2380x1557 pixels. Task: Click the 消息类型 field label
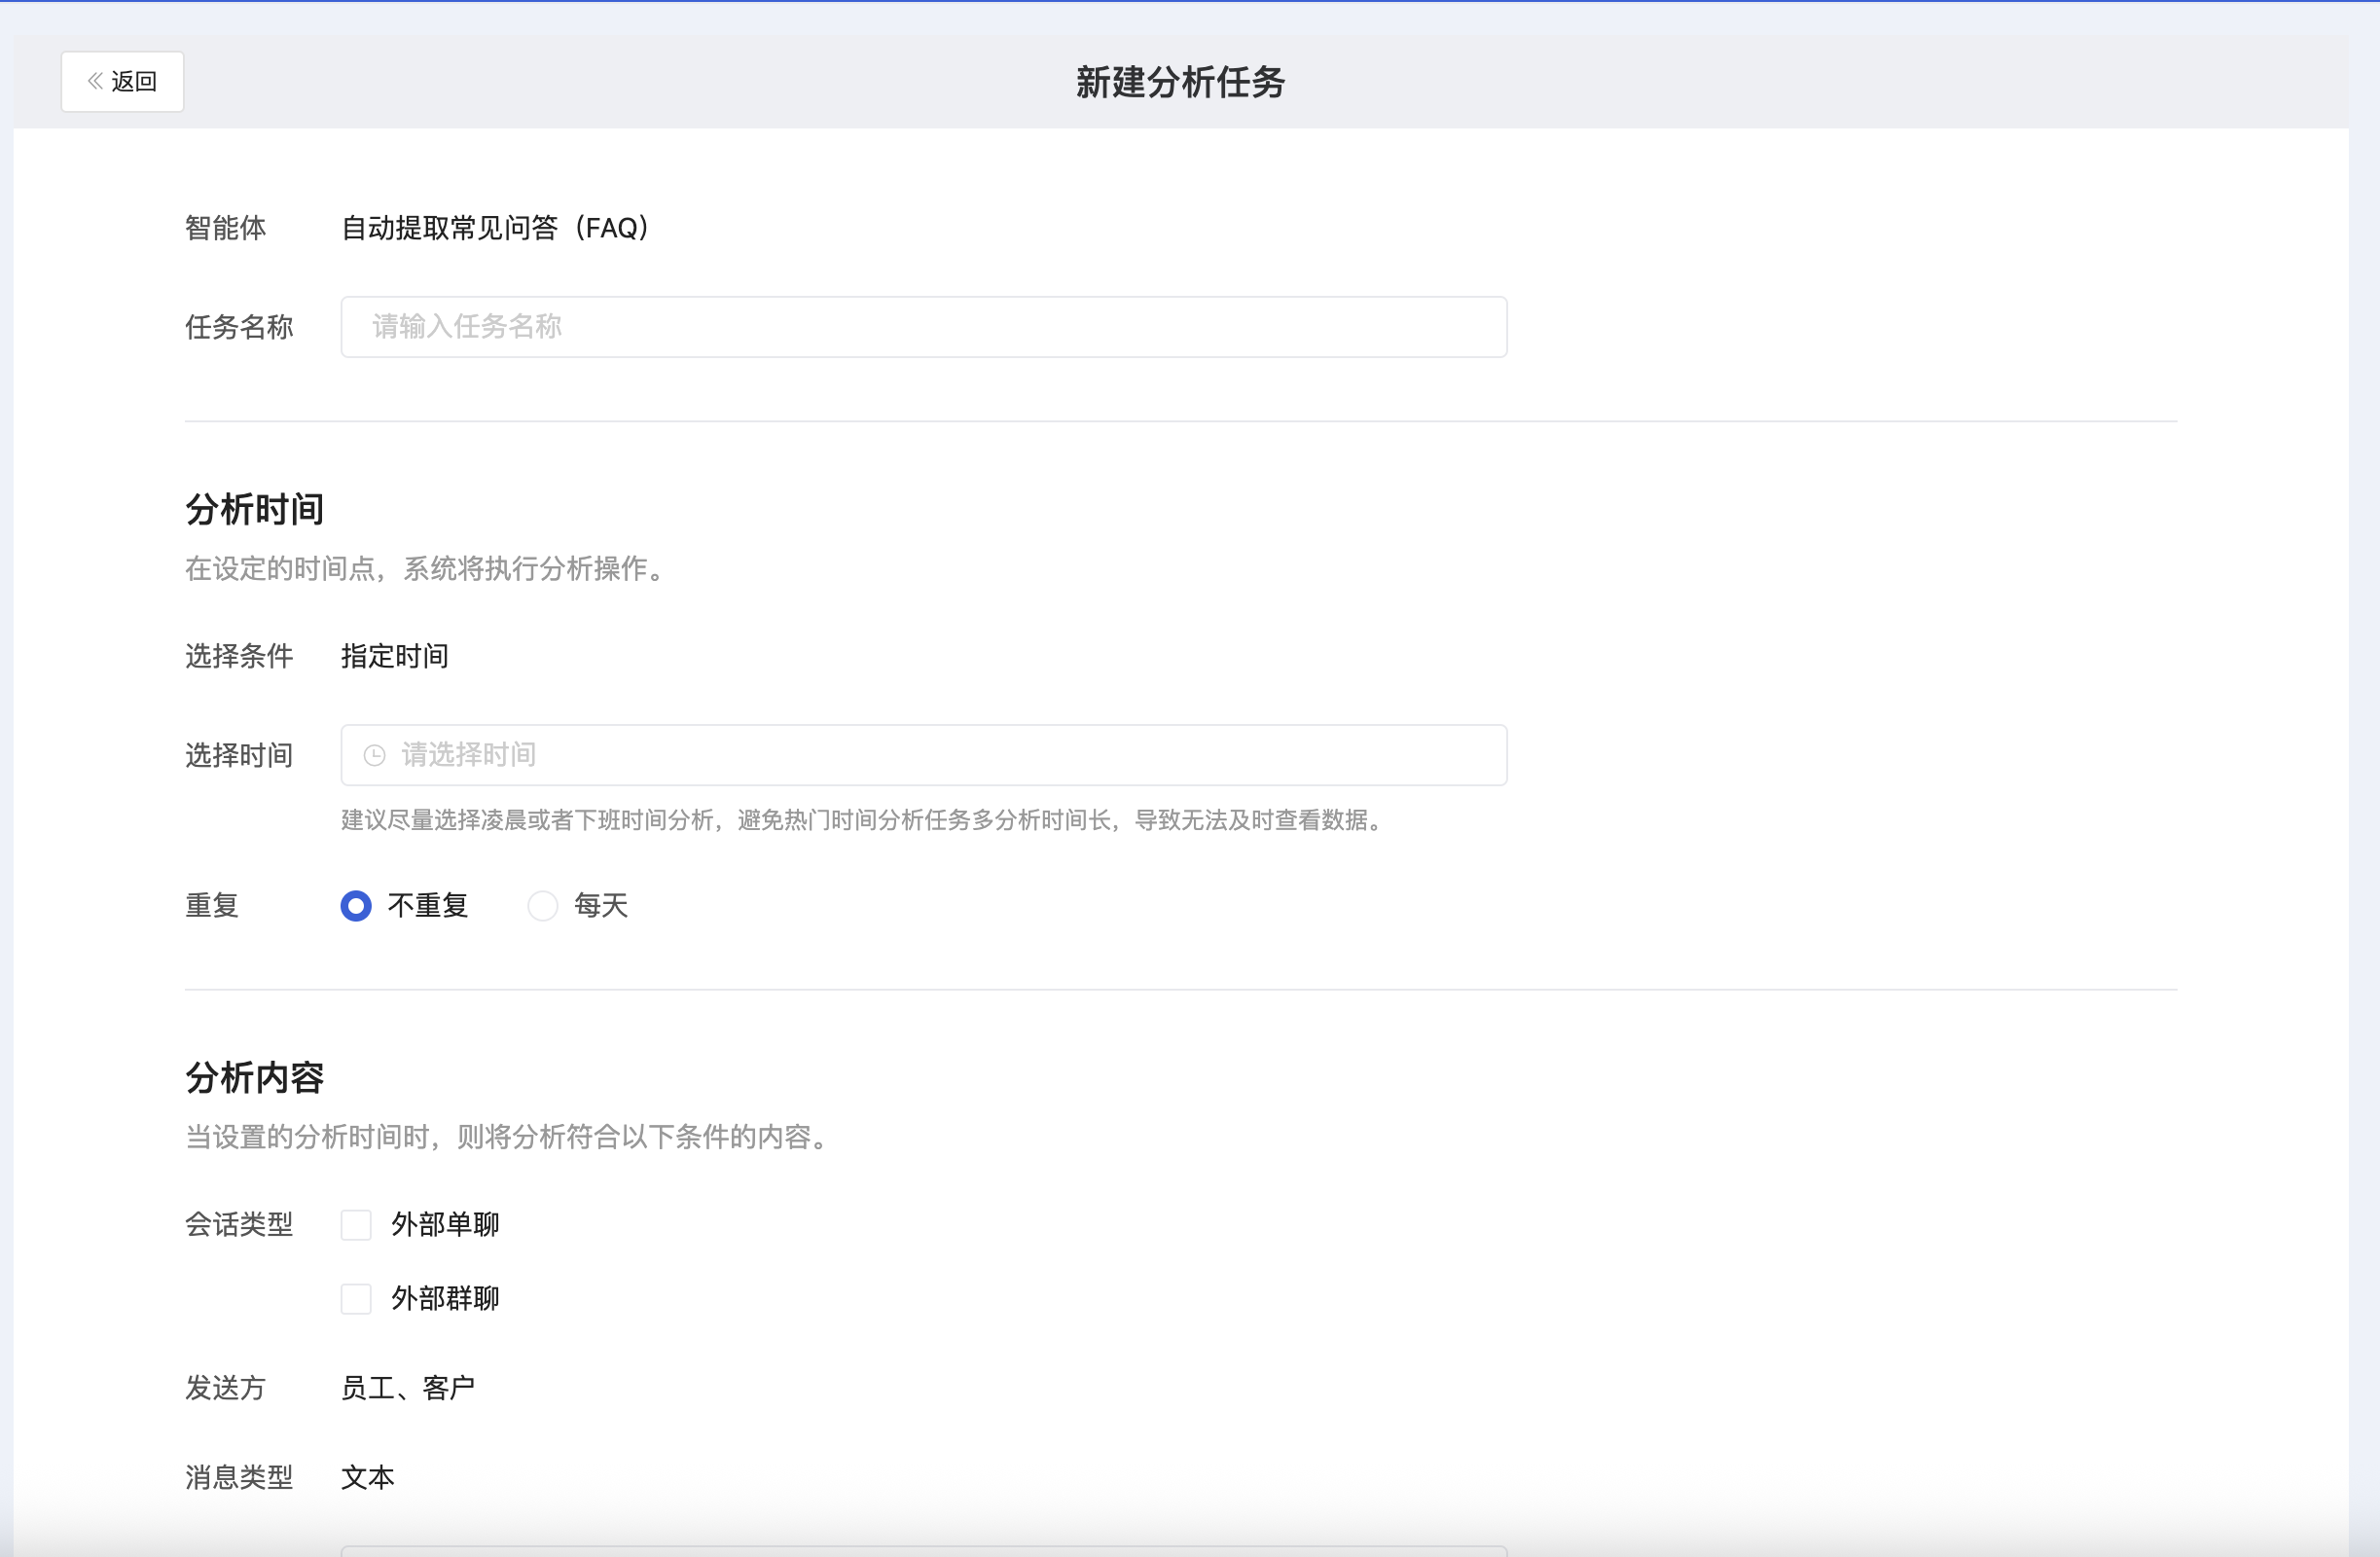pyautogui.click(x=239, y=1476)
